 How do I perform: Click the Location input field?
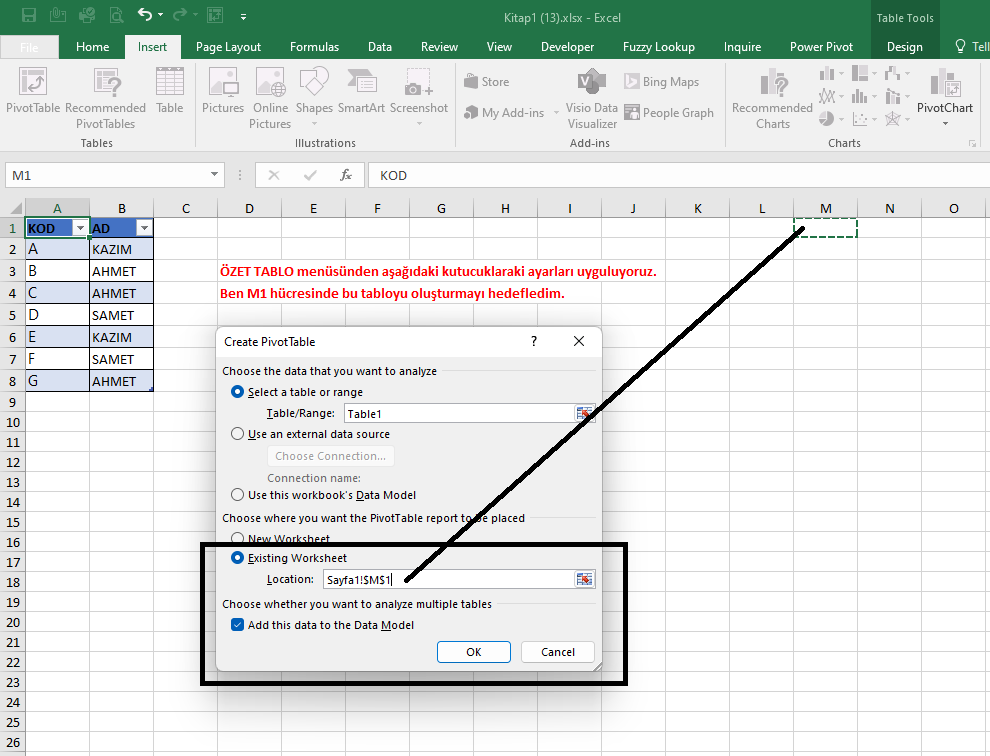point(448,579)
